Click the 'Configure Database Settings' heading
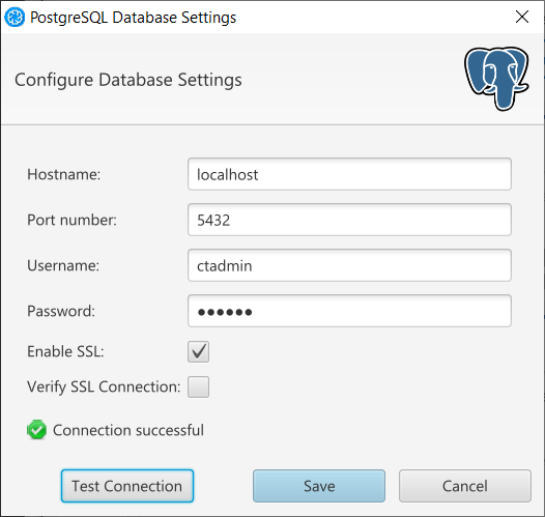The height and width of the screenshot is (517, 545). coord(128,80)
